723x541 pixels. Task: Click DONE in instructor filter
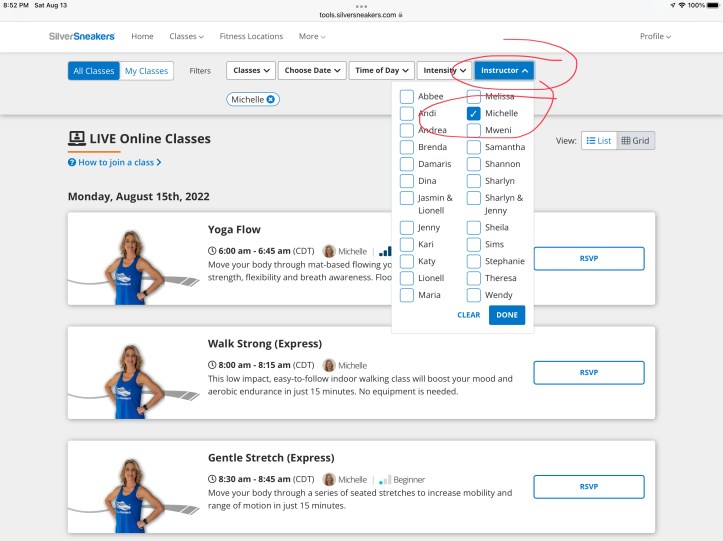(x=507, y=315)
